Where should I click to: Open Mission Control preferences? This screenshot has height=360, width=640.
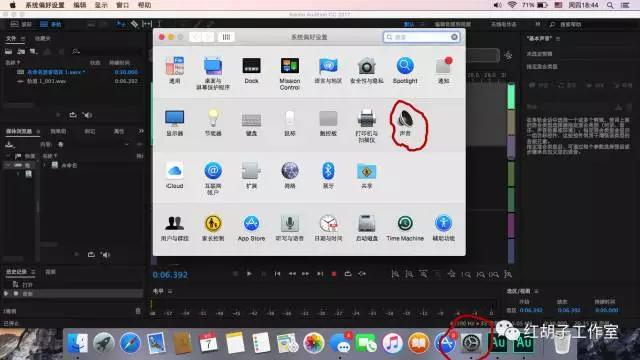(x=290, y=73)
